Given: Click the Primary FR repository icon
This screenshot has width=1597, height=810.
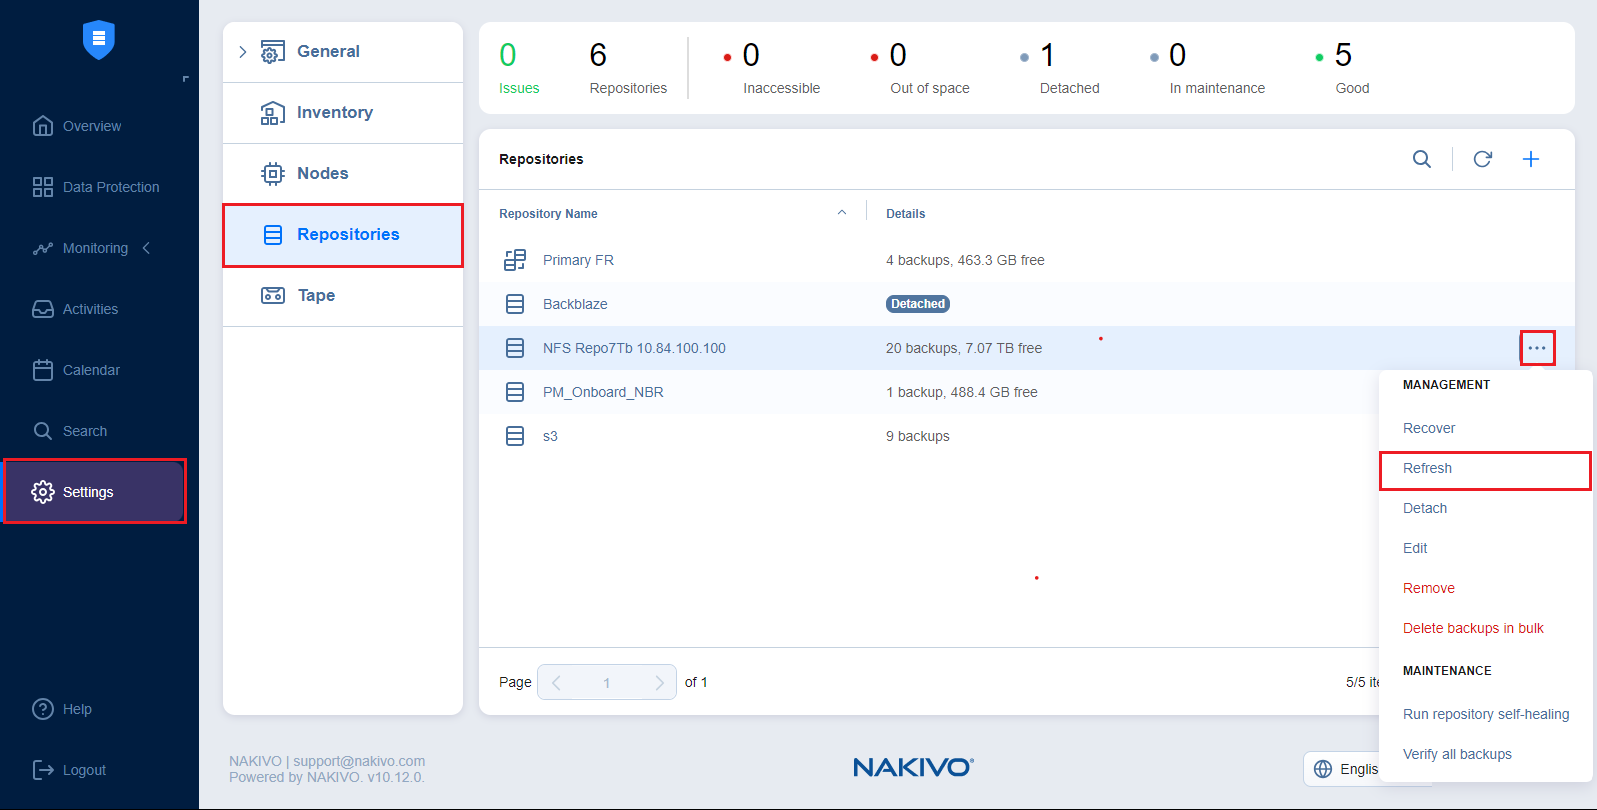Looking at the screenshot, I should 515,260.
